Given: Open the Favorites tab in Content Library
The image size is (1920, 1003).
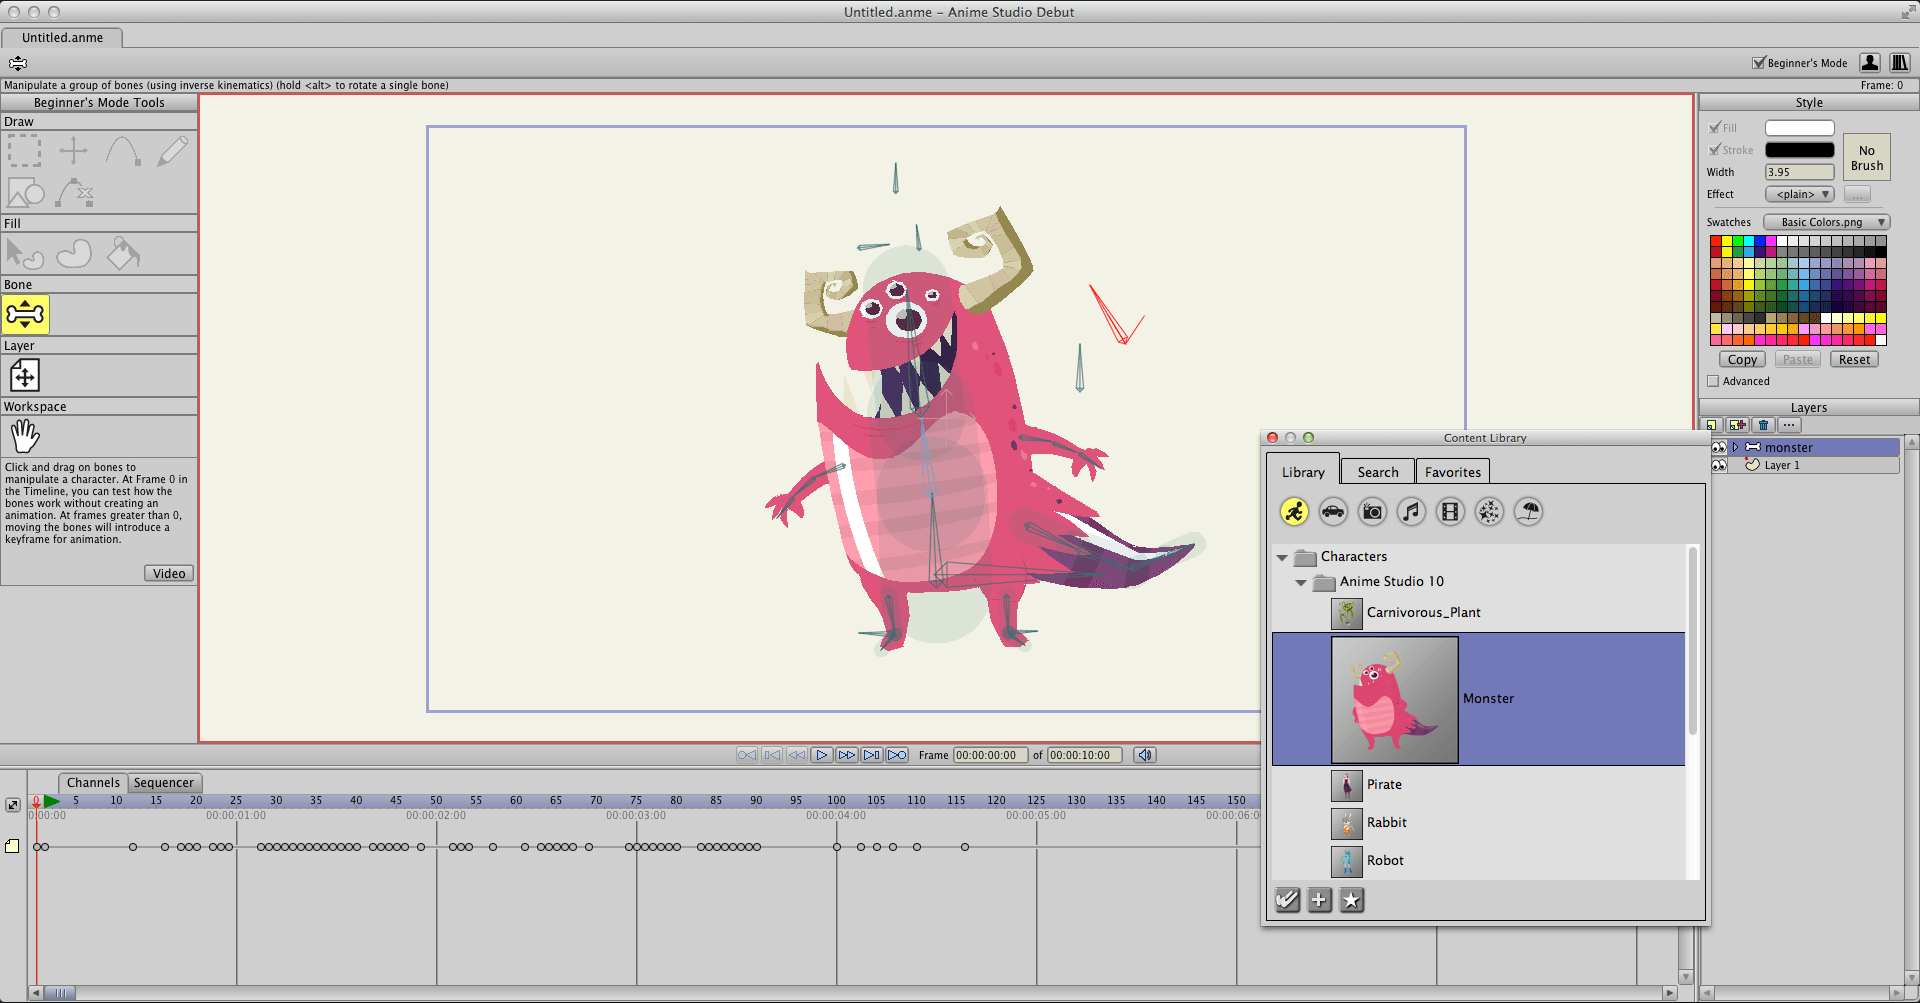Looking at the screenshot, I should point(1453,472).
